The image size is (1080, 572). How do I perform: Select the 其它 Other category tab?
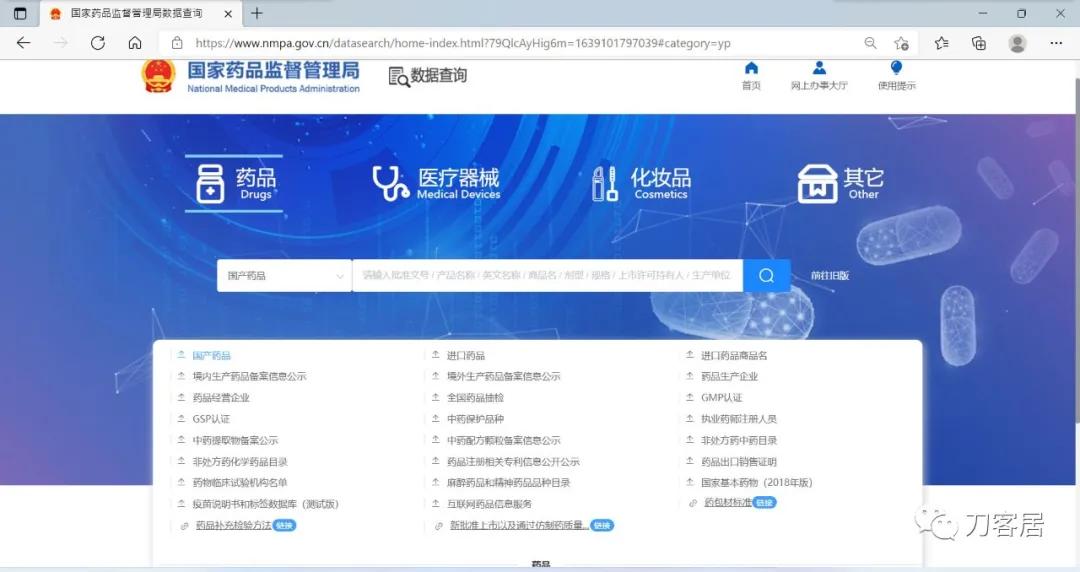[840, 183]
